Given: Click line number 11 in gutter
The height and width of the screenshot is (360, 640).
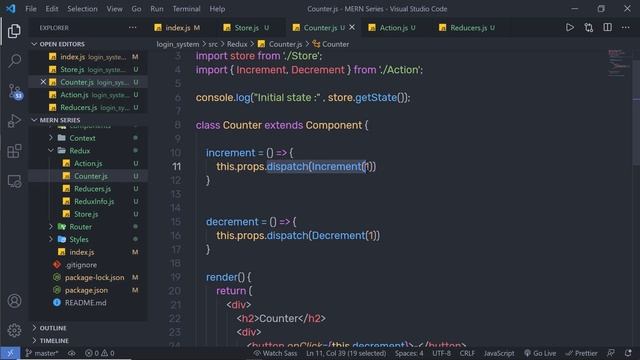Looking at the screenshot, I should pyautogui.click(x=176, y=167).
